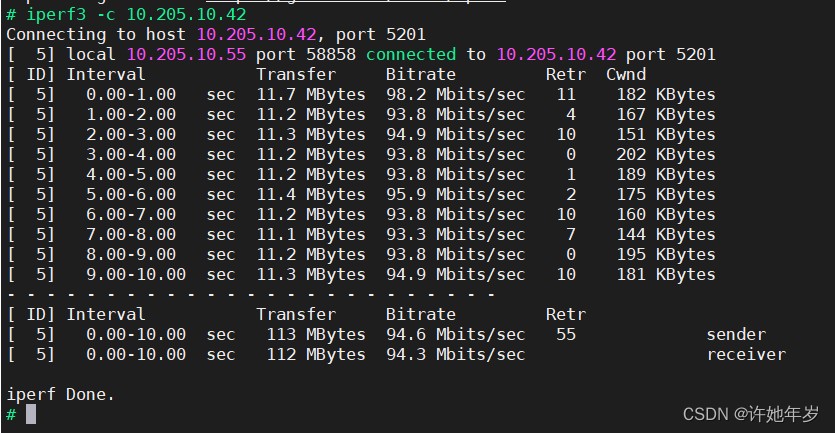The height and width of the screenshot is (433, 835).
Task: Click the total retransmits value 55
Action: [566, 334]
